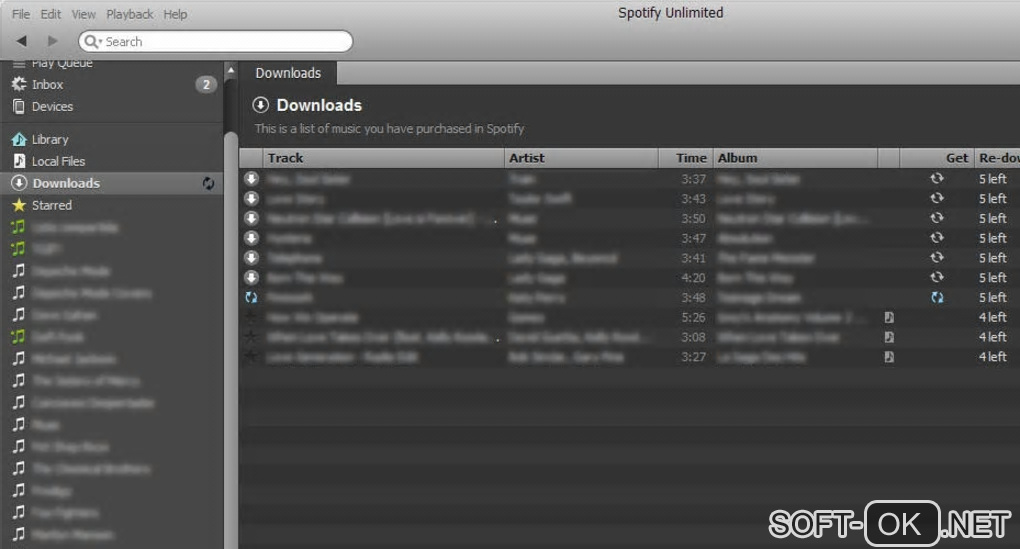Click the Local Files music-file icon
This screenshot has height=549, width=1020.
[20, 161]
